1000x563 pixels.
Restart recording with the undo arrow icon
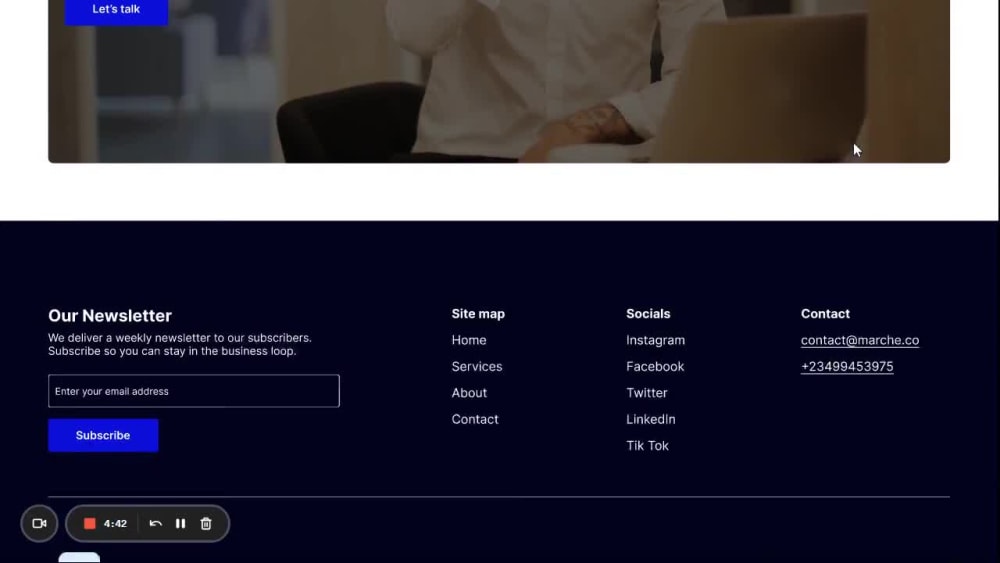(x=156, y=523)
